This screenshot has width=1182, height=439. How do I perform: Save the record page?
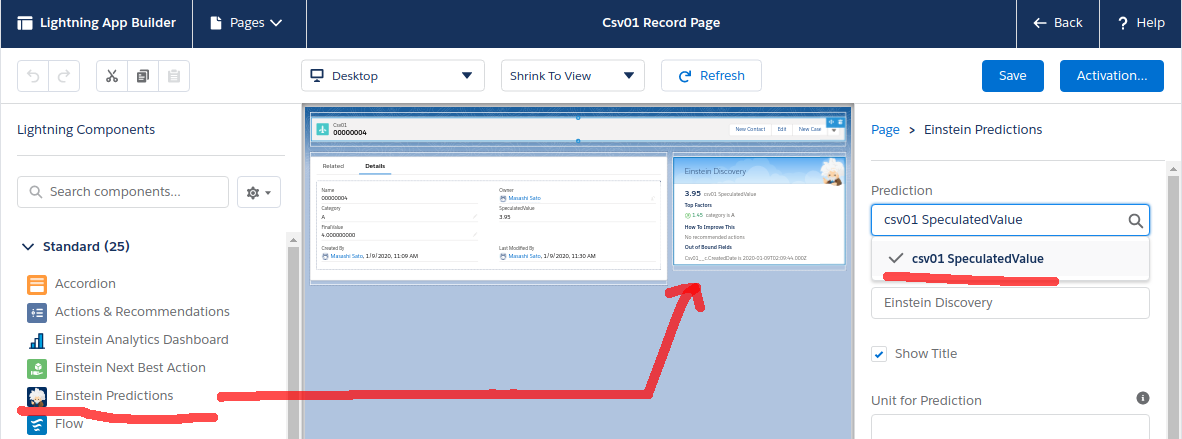(1012, 75)
